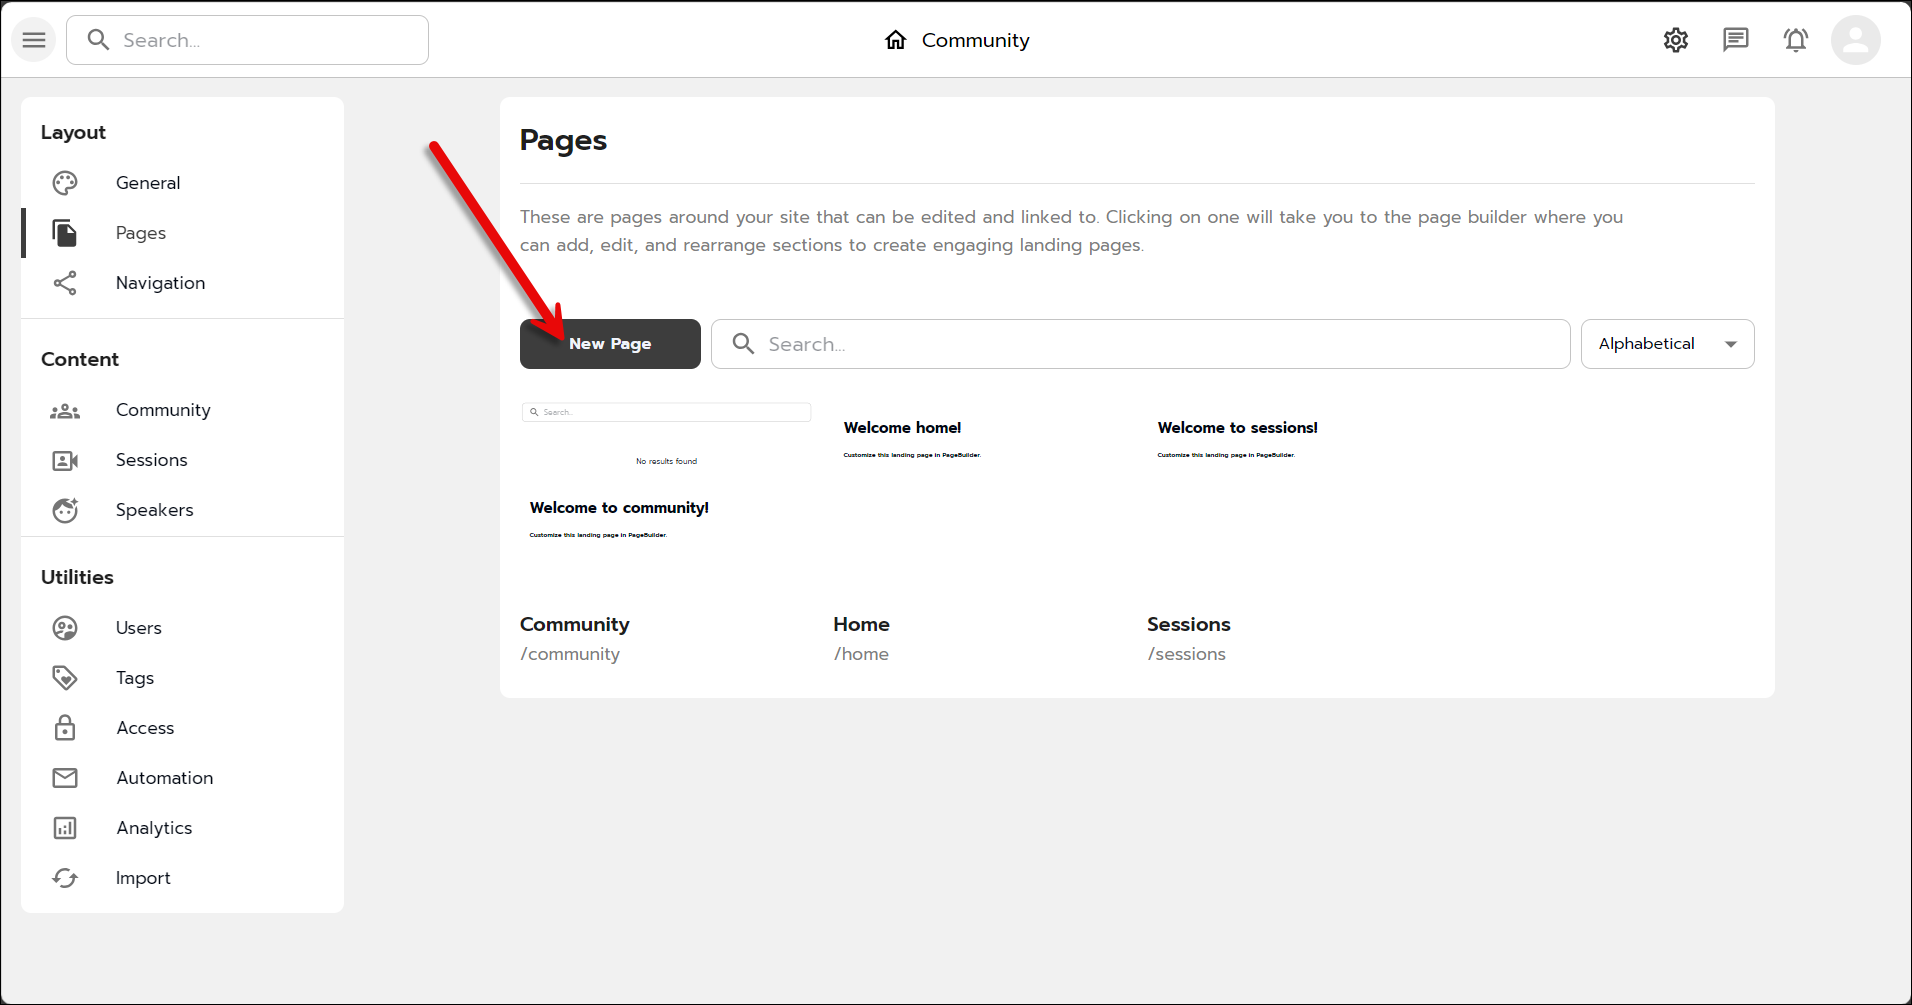Click the settings gear icon
This screenshot has height=1005, width=1912.
1676,40
